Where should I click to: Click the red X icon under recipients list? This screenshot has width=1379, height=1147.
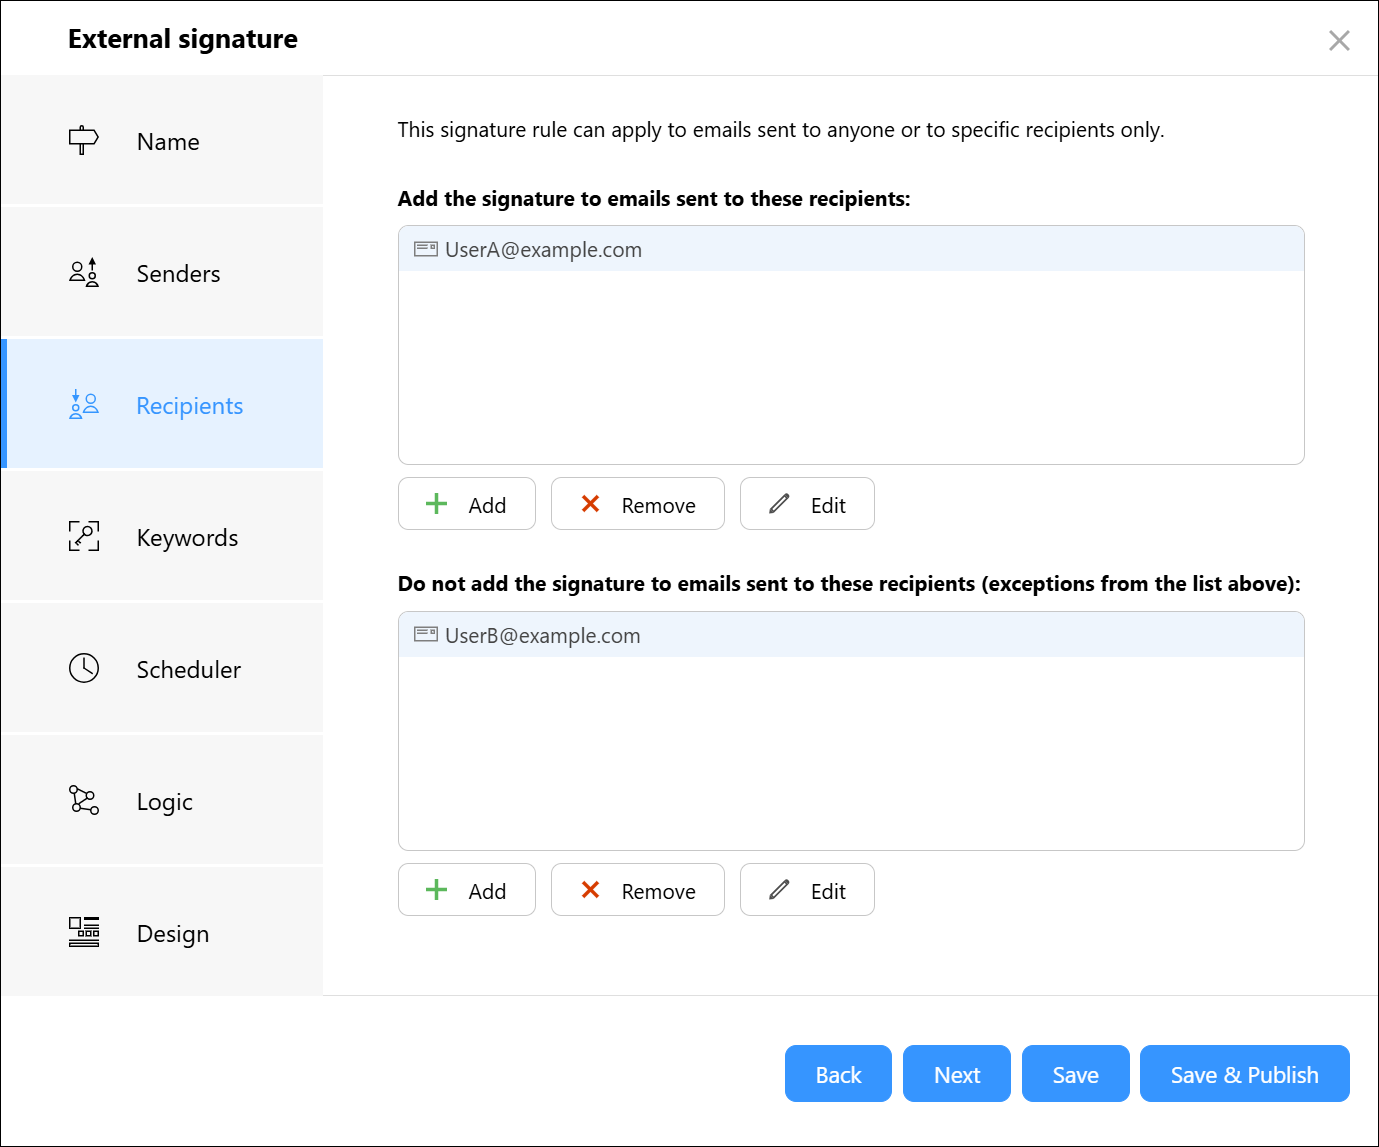(x=590, y=504)
